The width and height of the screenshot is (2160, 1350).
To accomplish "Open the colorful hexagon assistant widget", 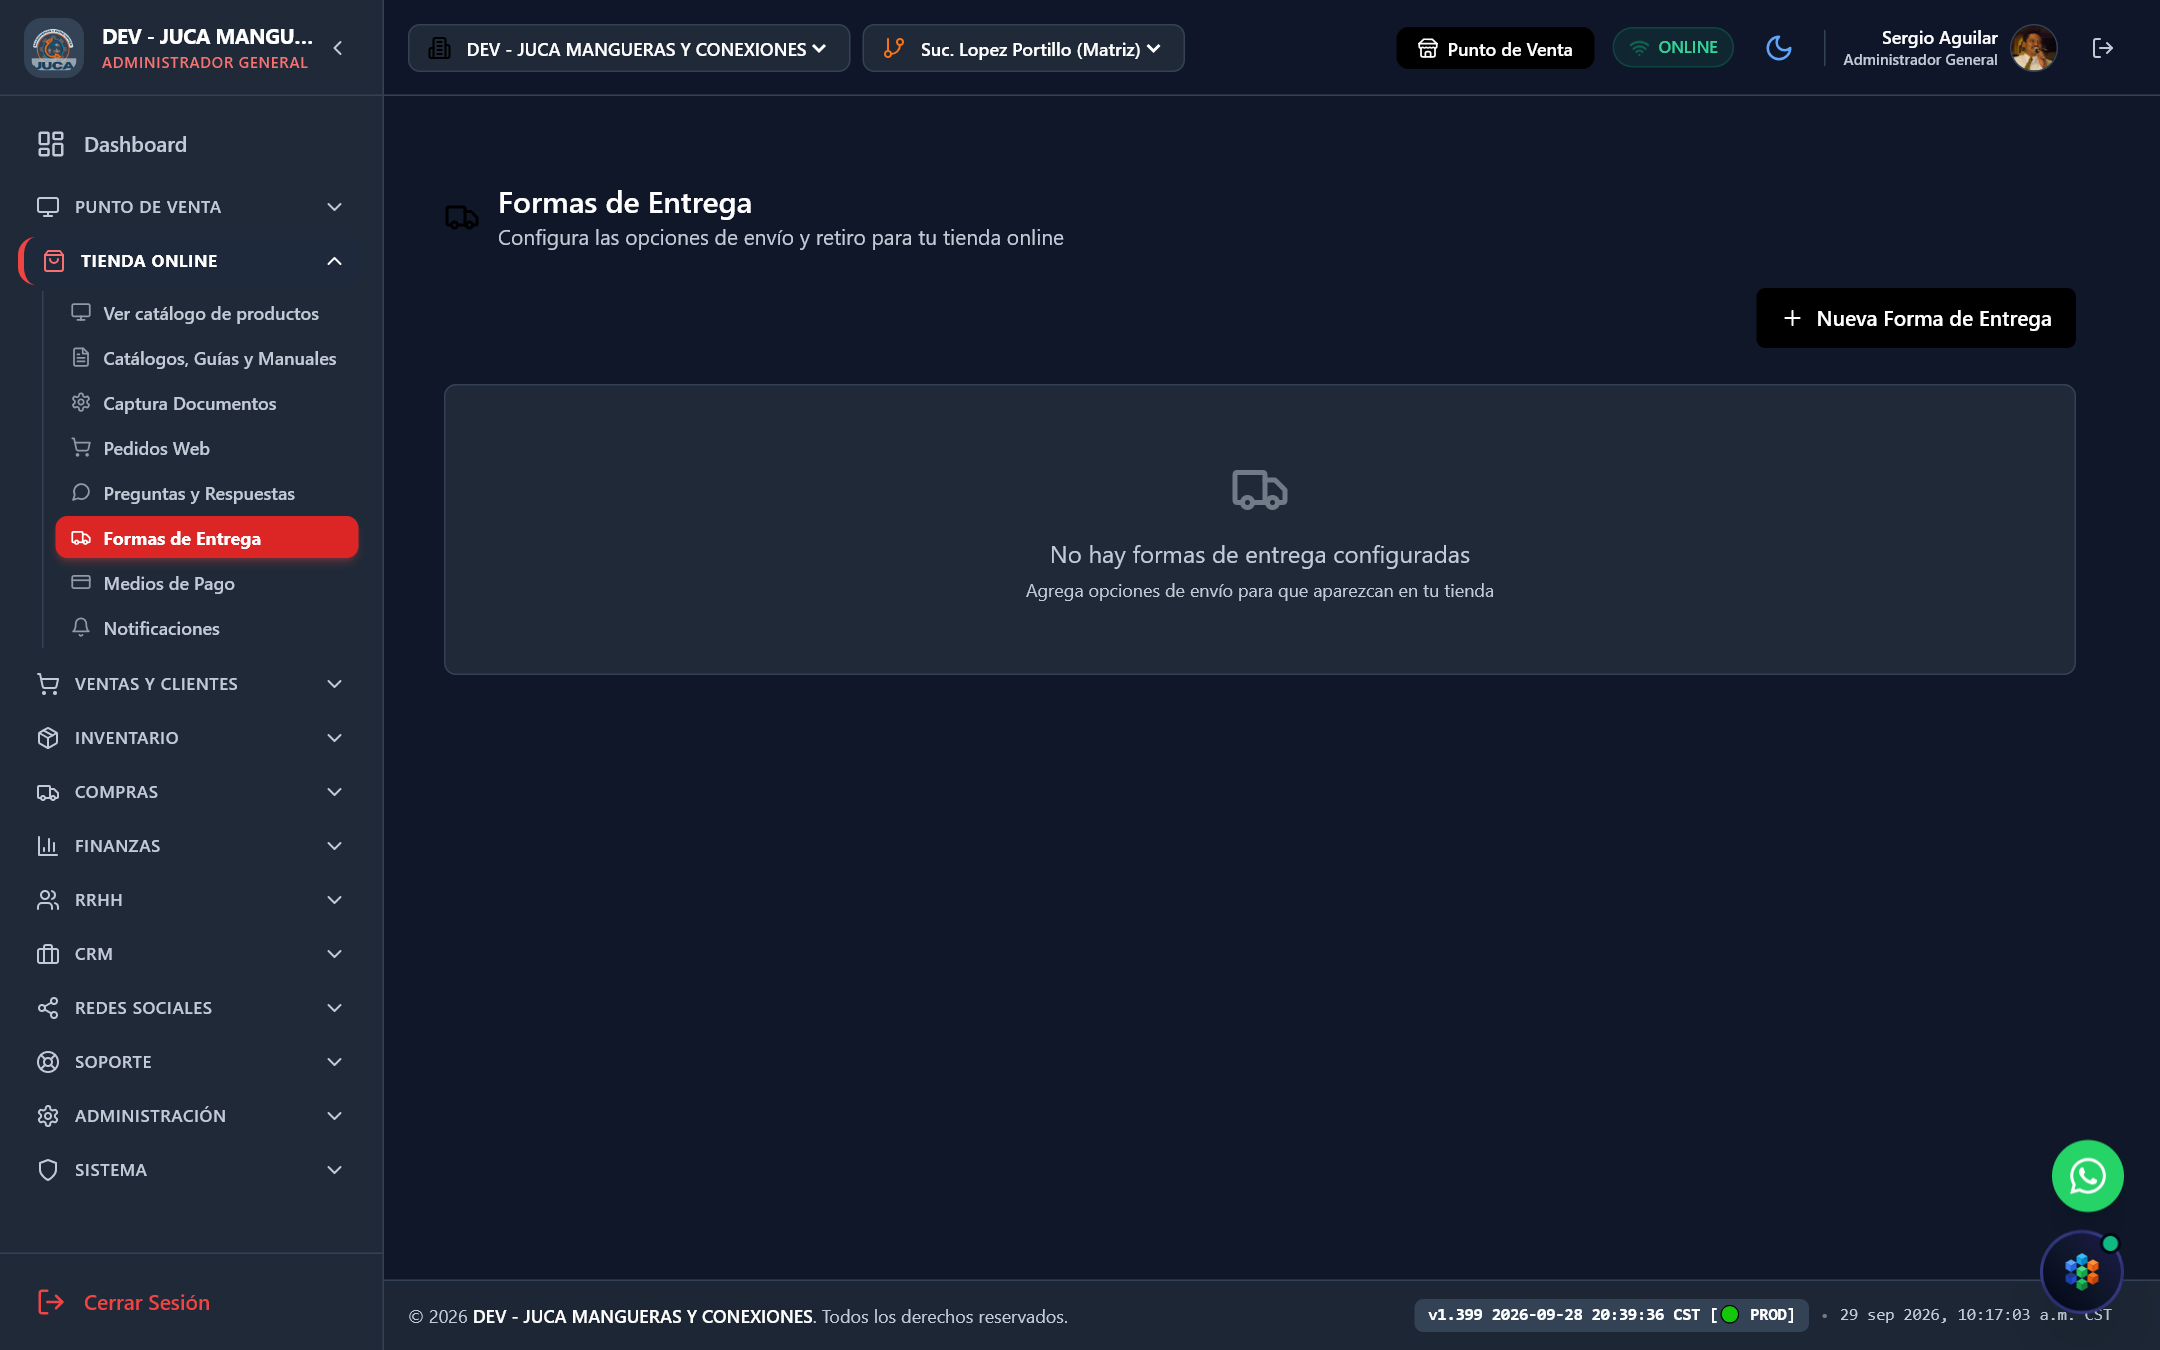I will [2081, 1272].
